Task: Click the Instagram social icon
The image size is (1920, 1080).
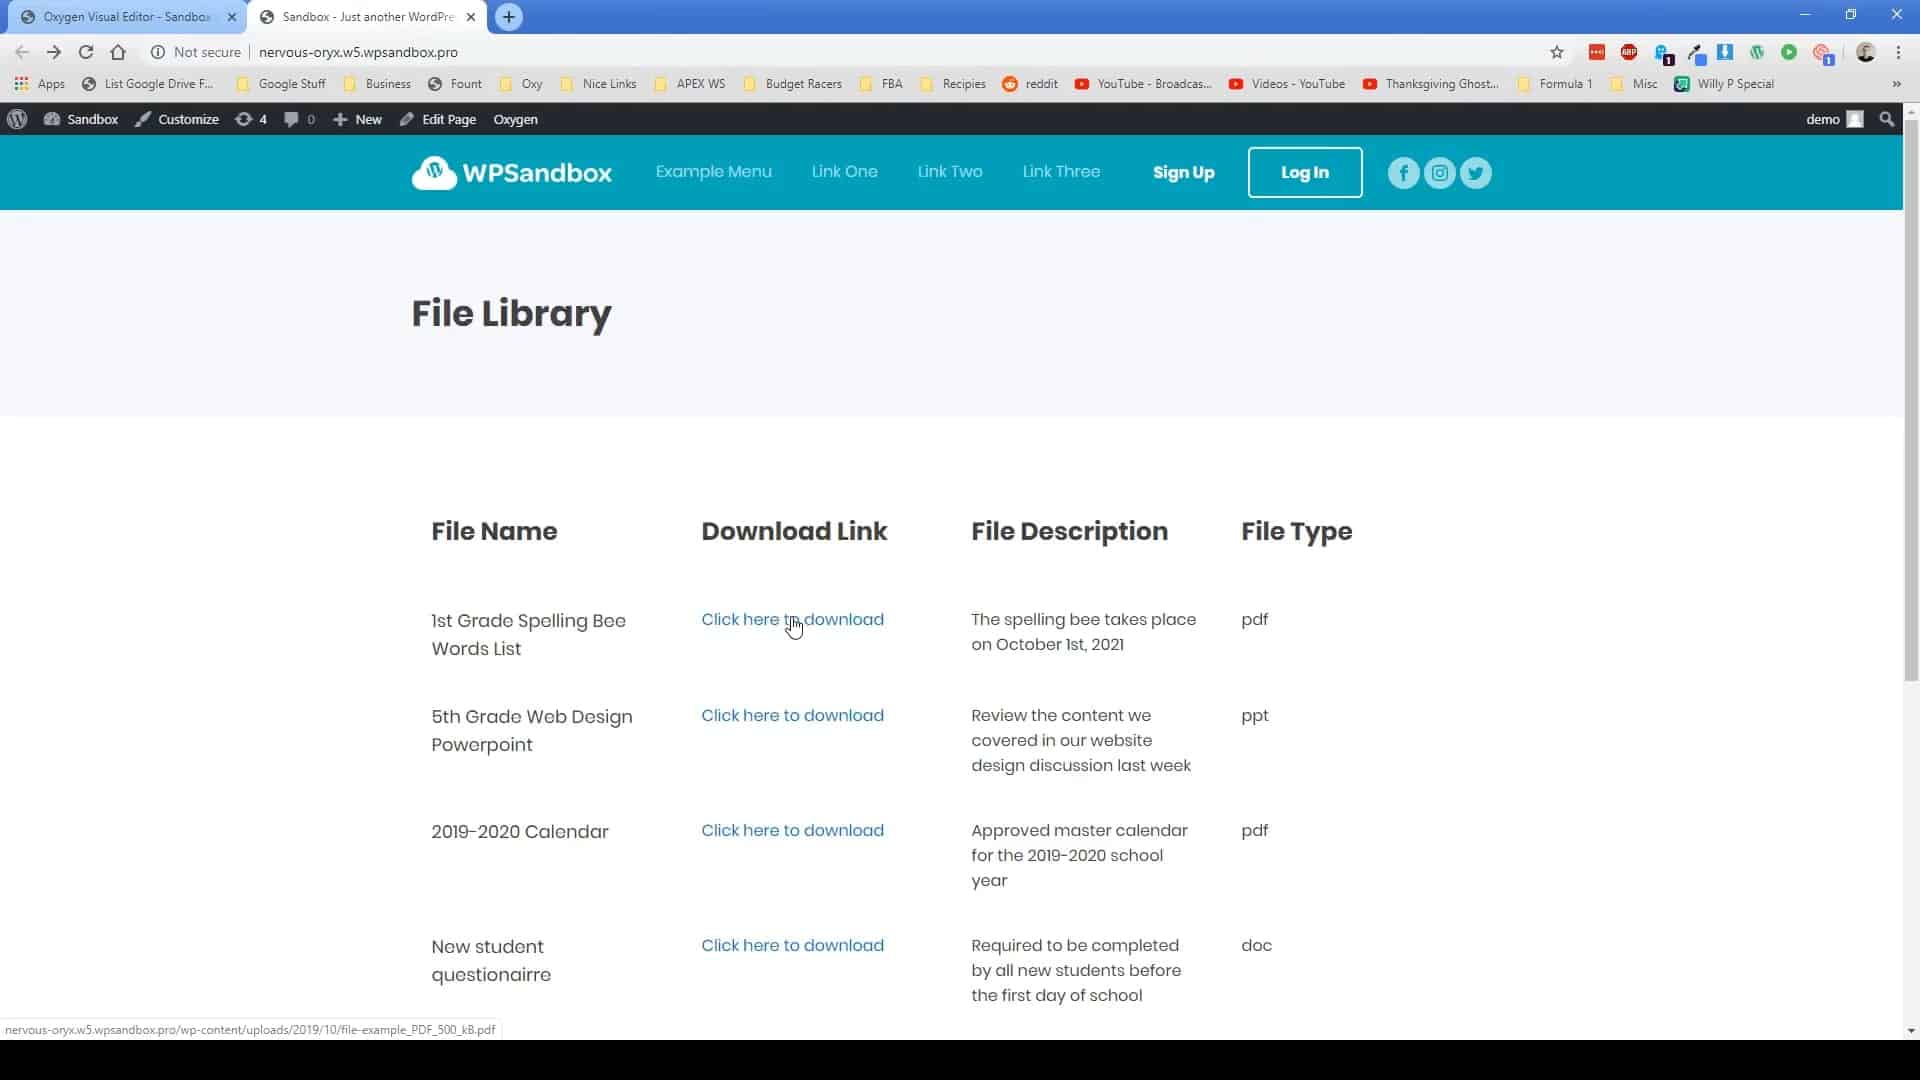Action: coord(1439,173)
